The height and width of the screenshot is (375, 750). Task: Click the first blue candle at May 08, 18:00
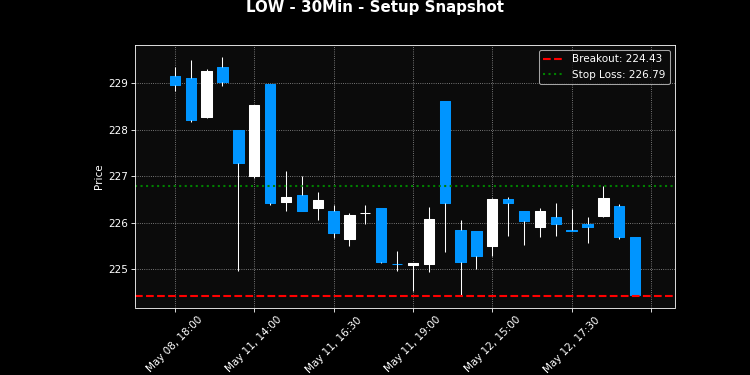pyautogui.click(x=176, y=81)
